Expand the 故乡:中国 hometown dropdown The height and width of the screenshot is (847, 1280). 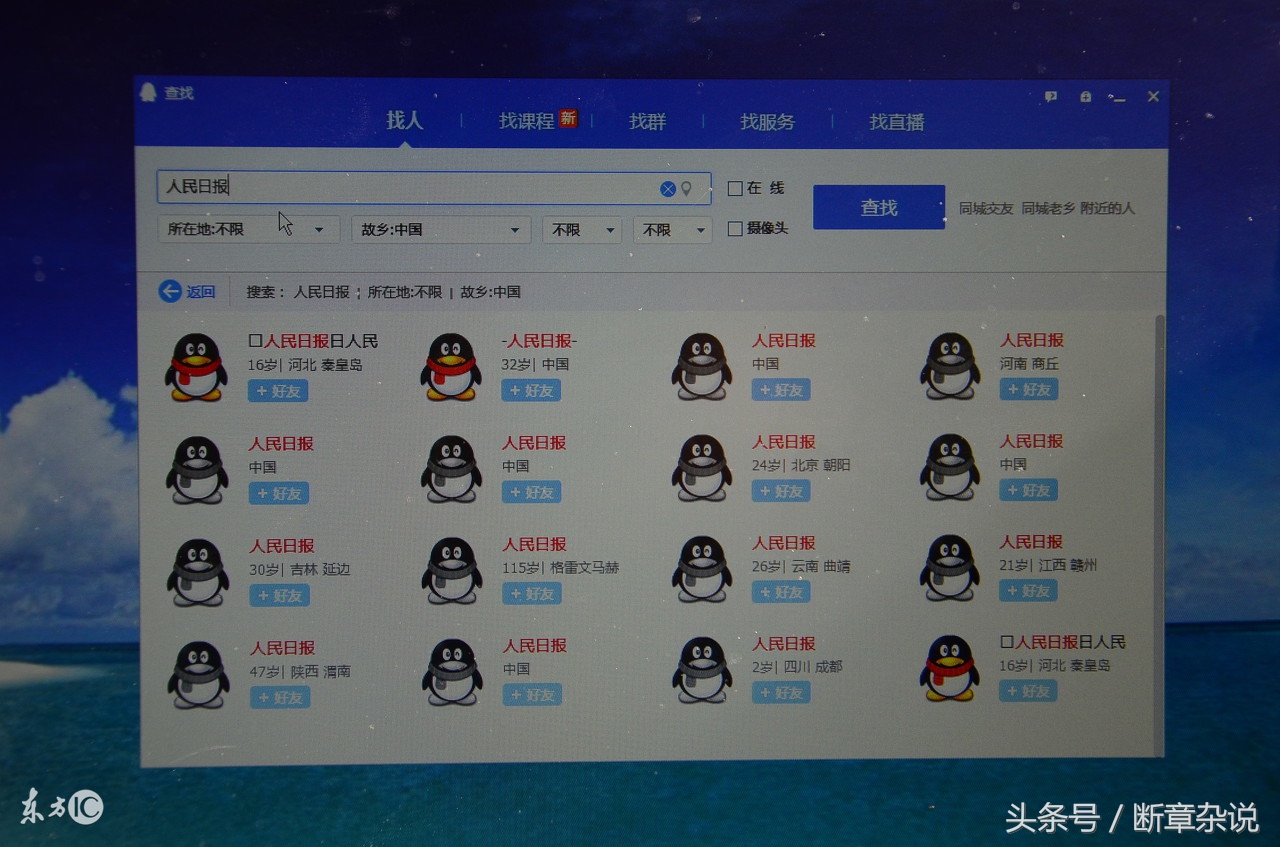tap(440, 229)
